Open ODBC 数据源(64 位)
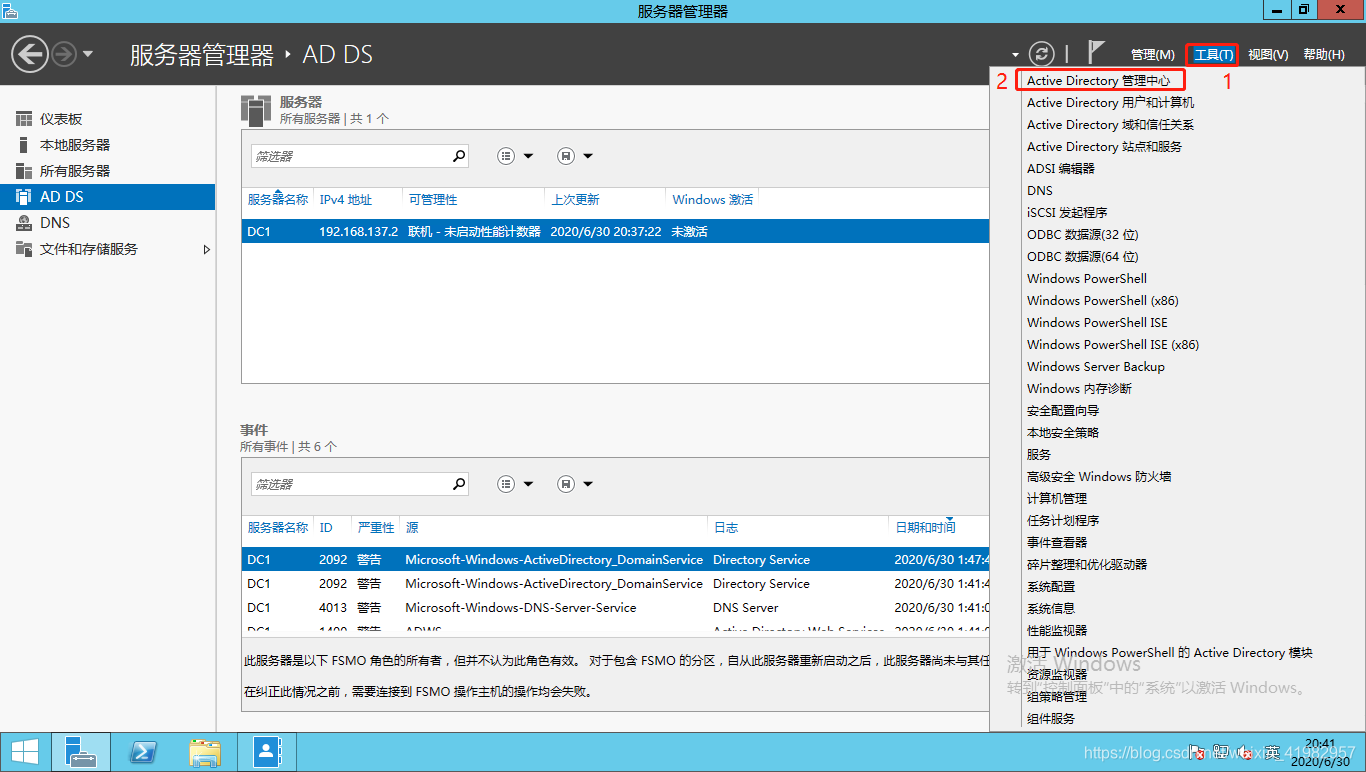The image size is (1366, 772). pyautogui.click(x=1083, y=256)
